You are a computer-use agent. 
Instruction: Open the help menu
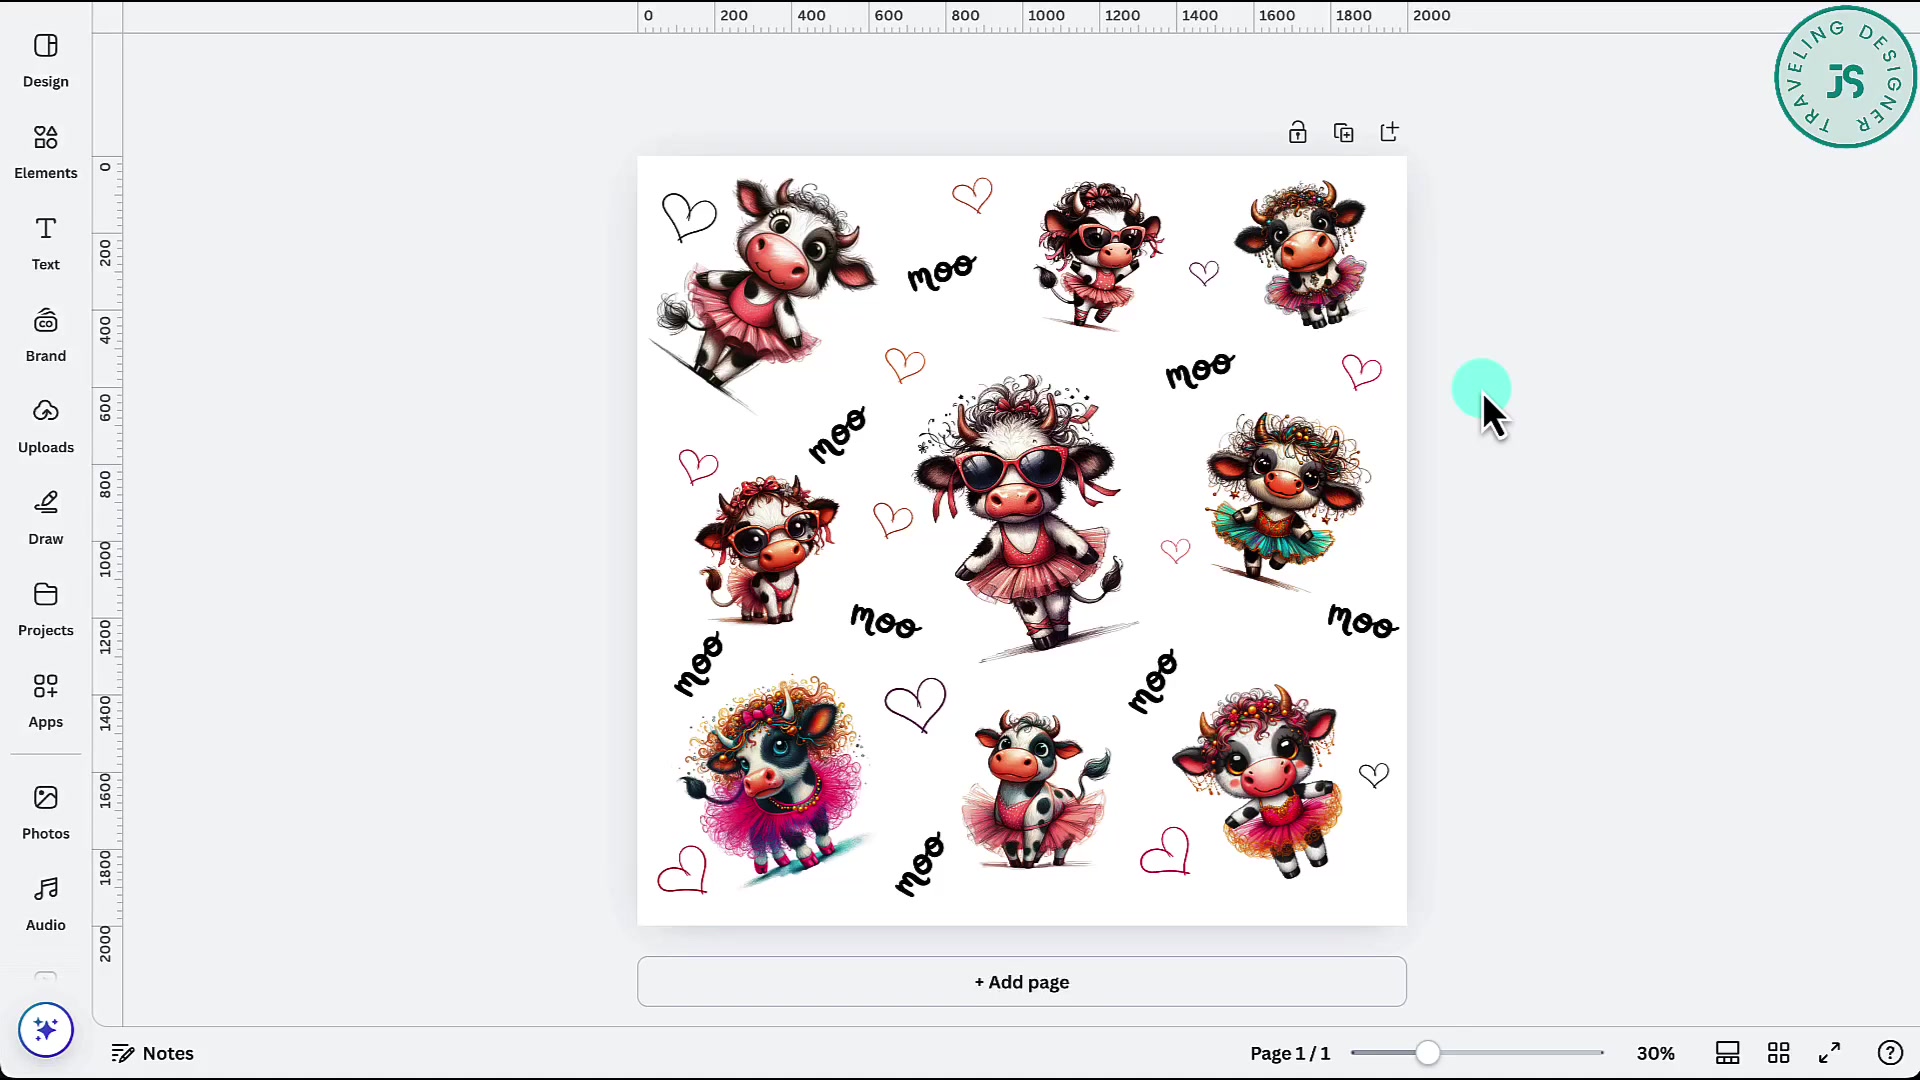tap(1890, 1052)
